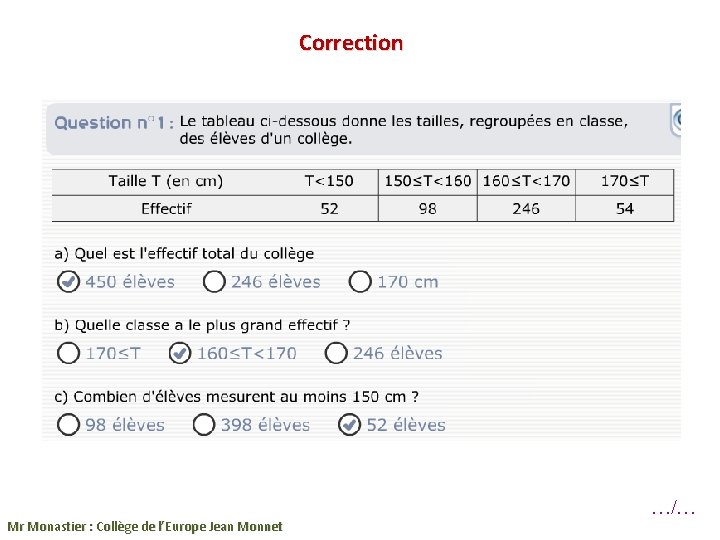Viewport: 720px width, 540px height.
Task: Click the '…/…' continuation marker
Action: [673, 509]
